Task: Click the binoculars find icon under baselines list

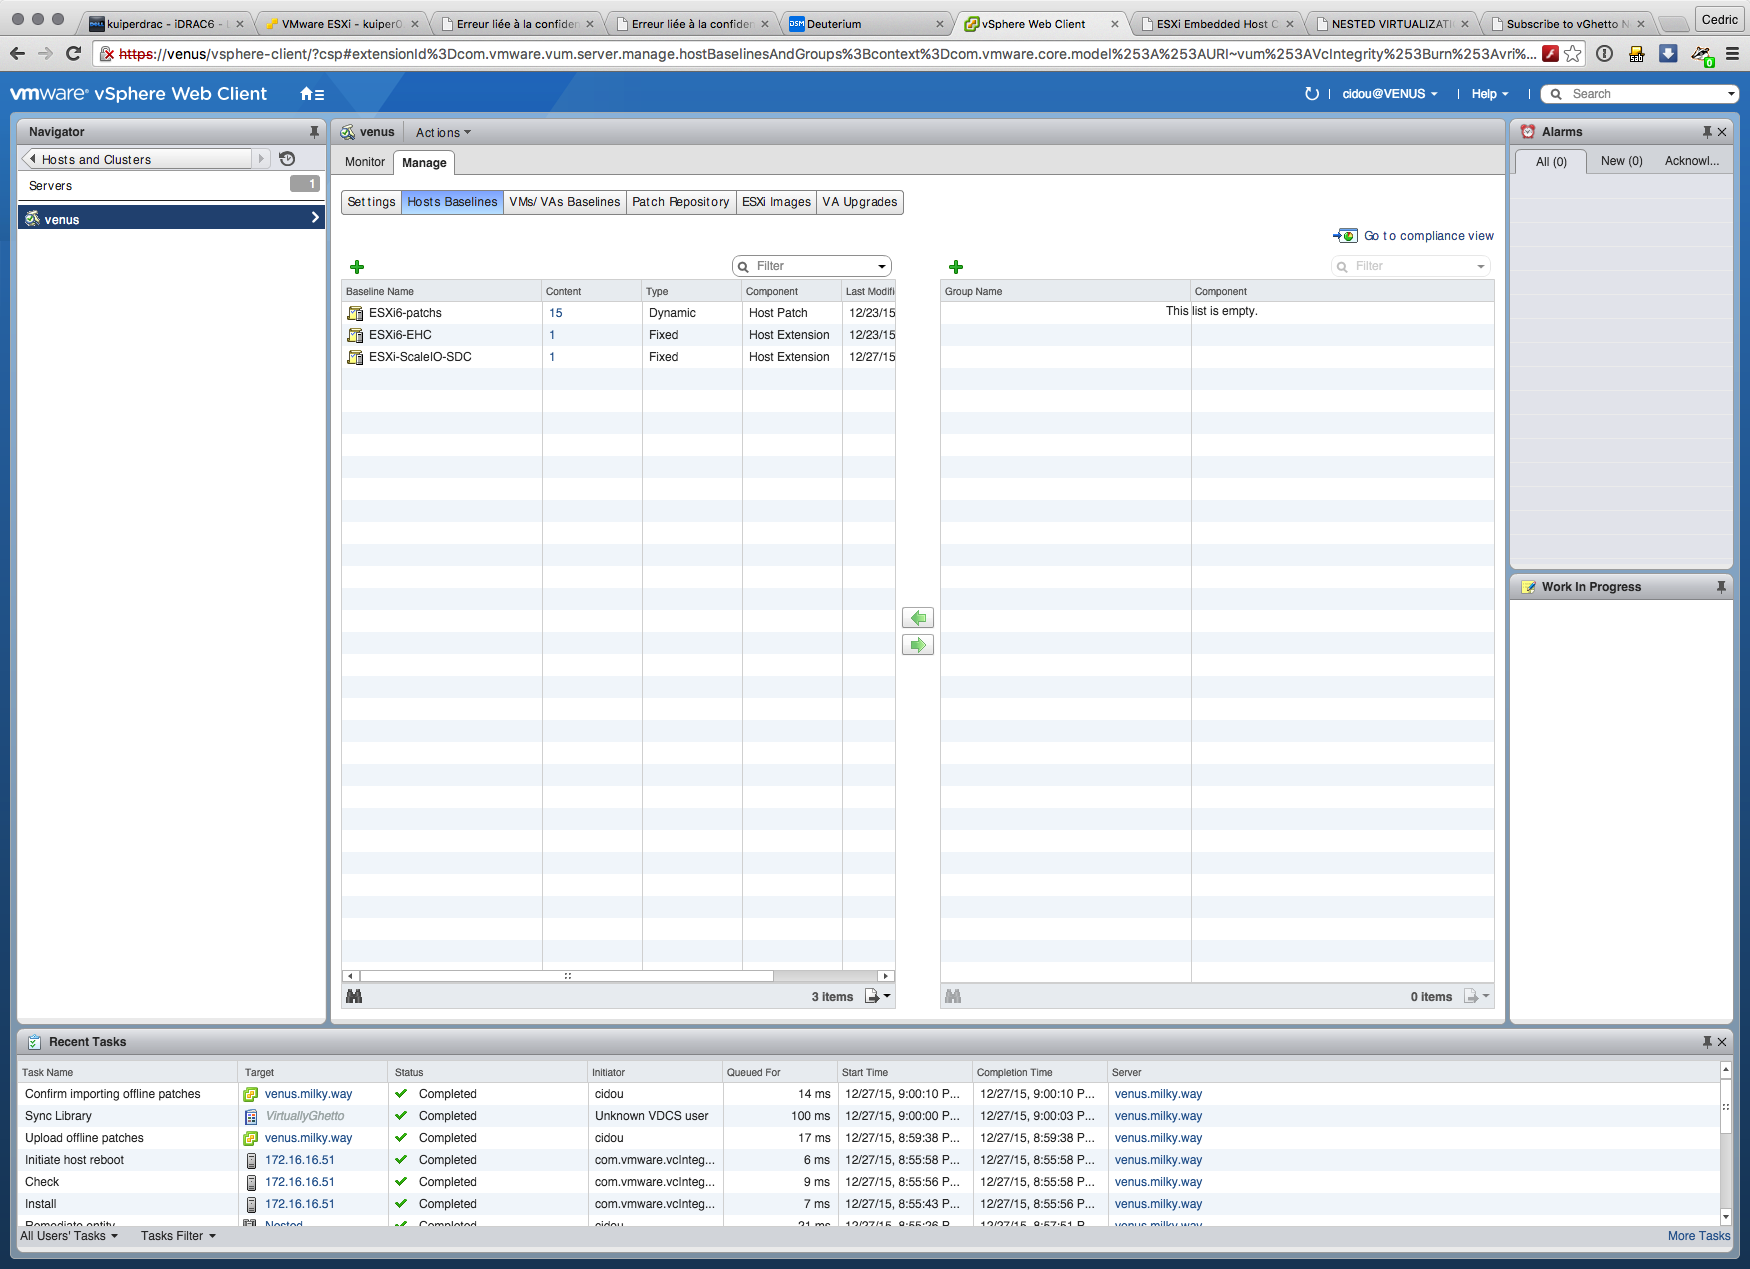Action: 354,996
